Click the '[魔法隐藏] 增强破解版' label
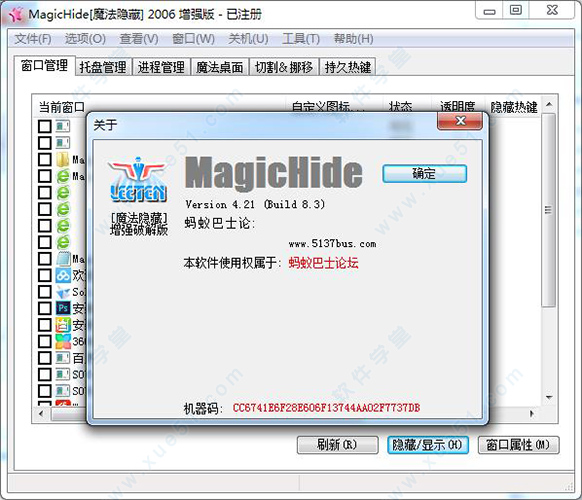The image size is (582, 500). click(x=139, y=224)
